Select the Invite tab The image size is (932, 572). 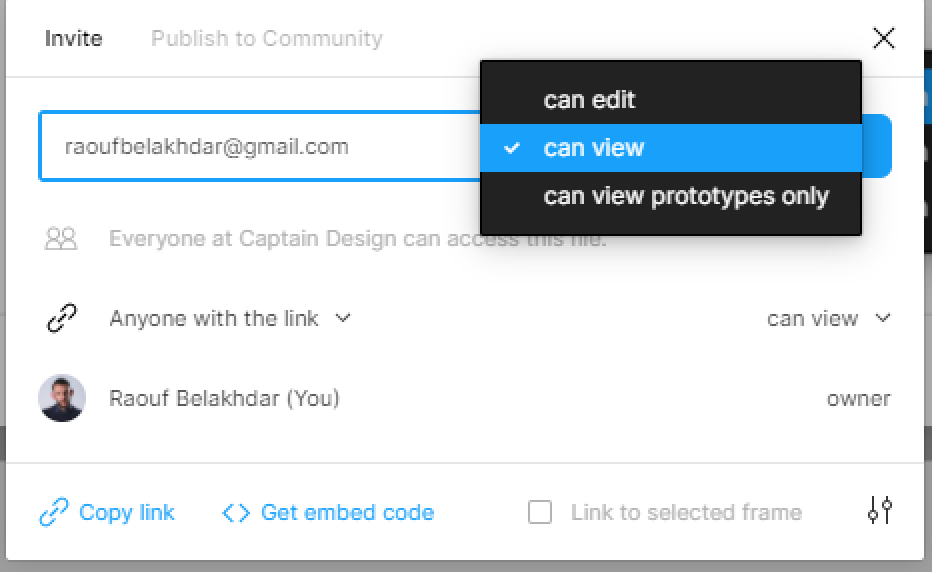tap(74, 39)
